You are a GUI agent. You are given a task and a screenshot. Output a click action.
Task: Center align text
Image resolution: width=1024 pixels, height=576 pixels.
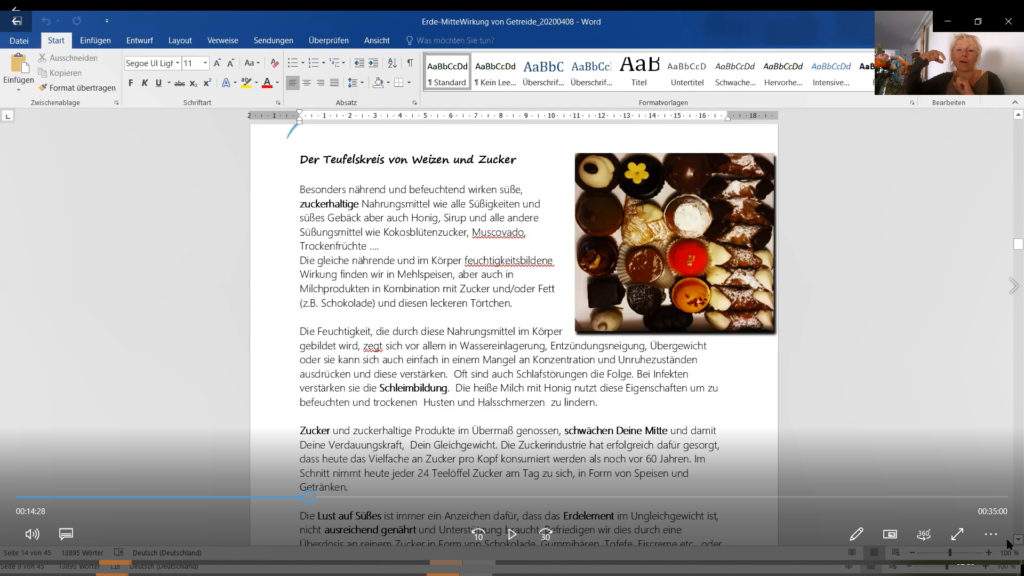coord(306,83)
